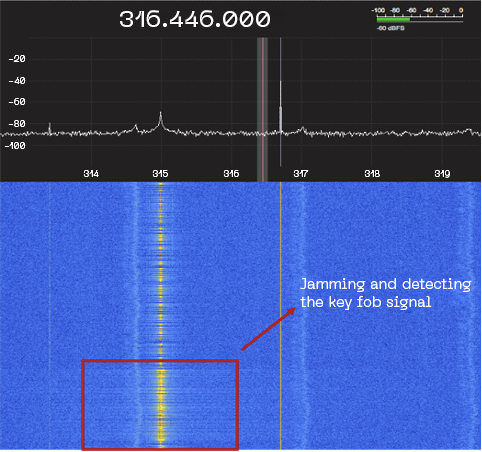The width and height of the screenshot is (482, 452).
Task: Click the yellow key fob signal in waterfall
Action: [161, 316]
